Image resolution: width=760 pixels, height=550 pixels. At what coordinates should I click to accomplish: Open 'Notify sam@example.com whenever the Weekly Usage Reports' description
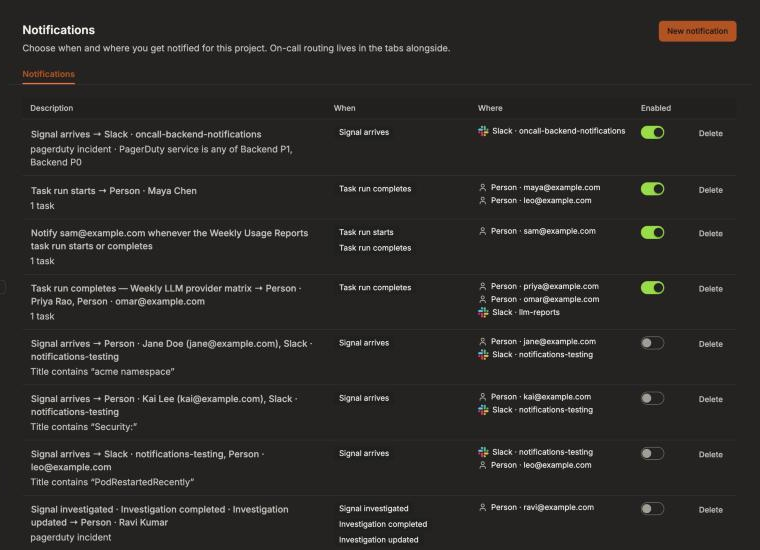click(x=169, y=239)
